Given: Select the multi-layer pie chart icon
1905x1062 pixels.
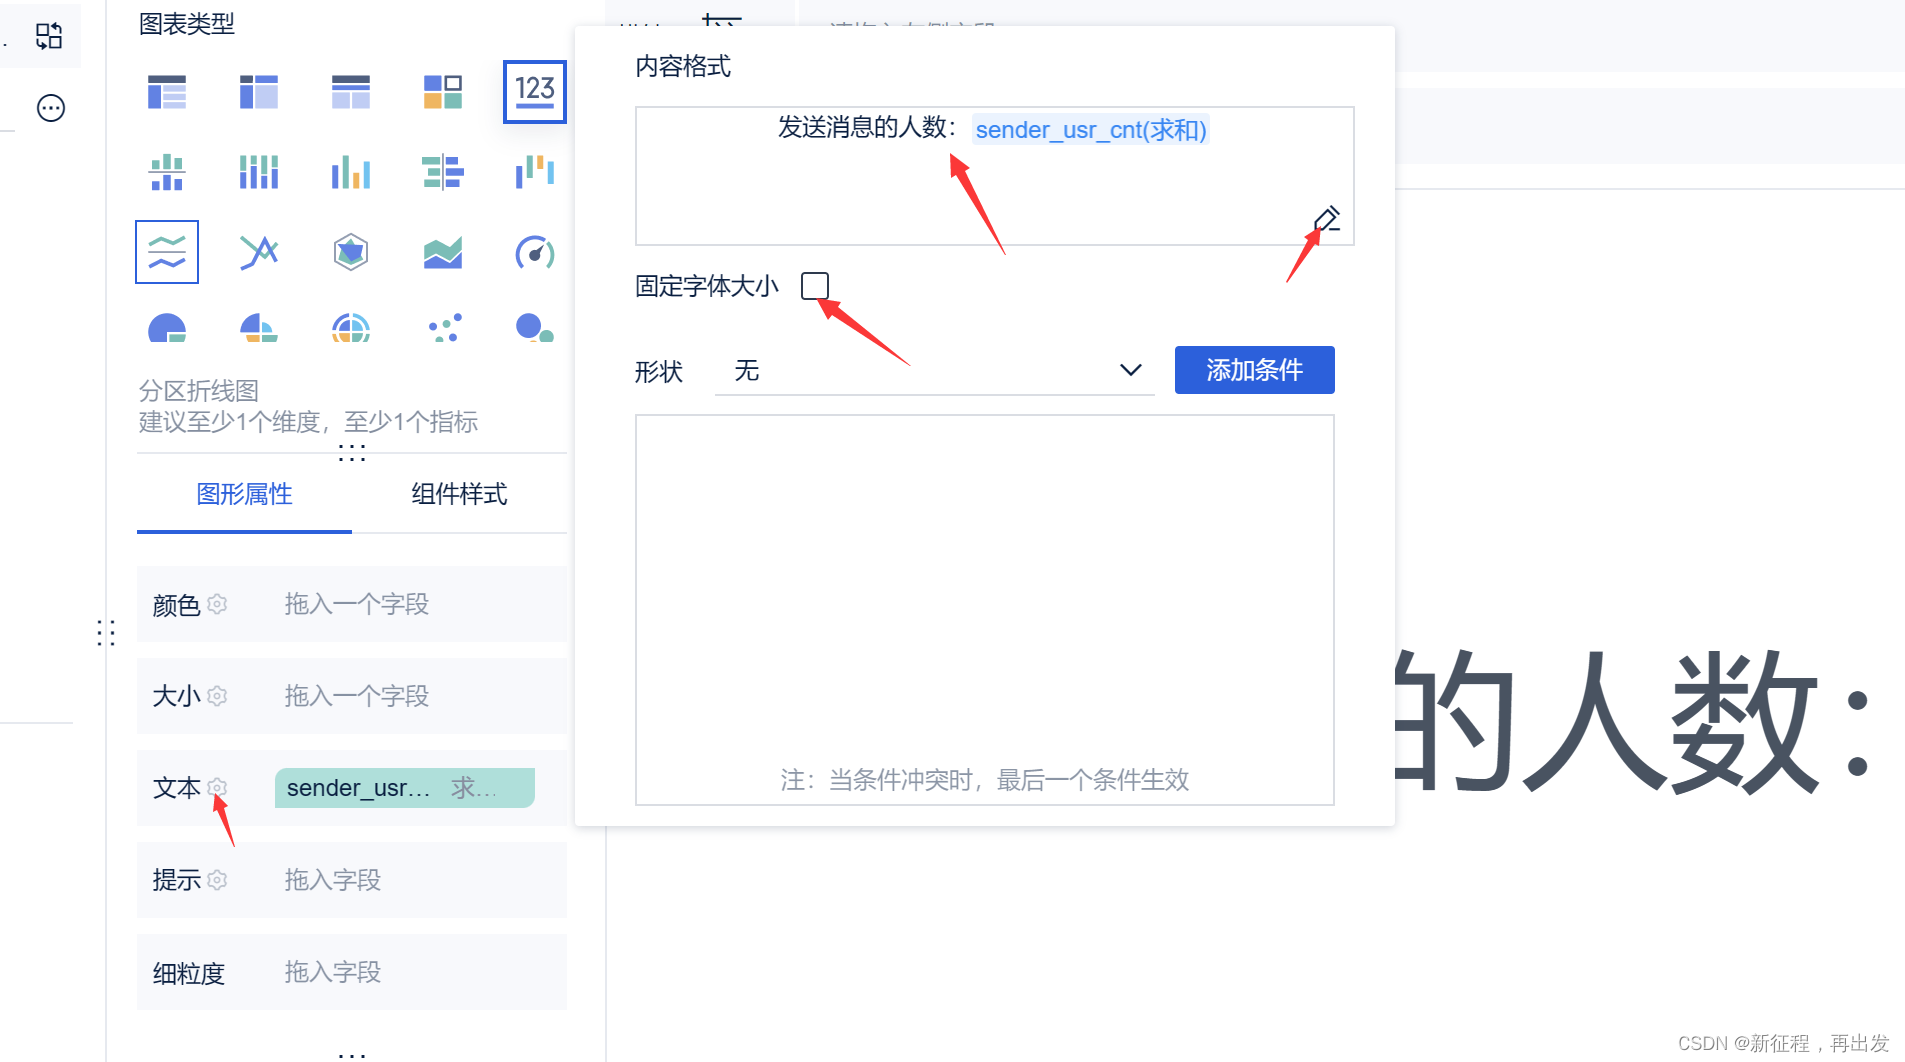Looking at the screenshot, I should coord(351,328).
